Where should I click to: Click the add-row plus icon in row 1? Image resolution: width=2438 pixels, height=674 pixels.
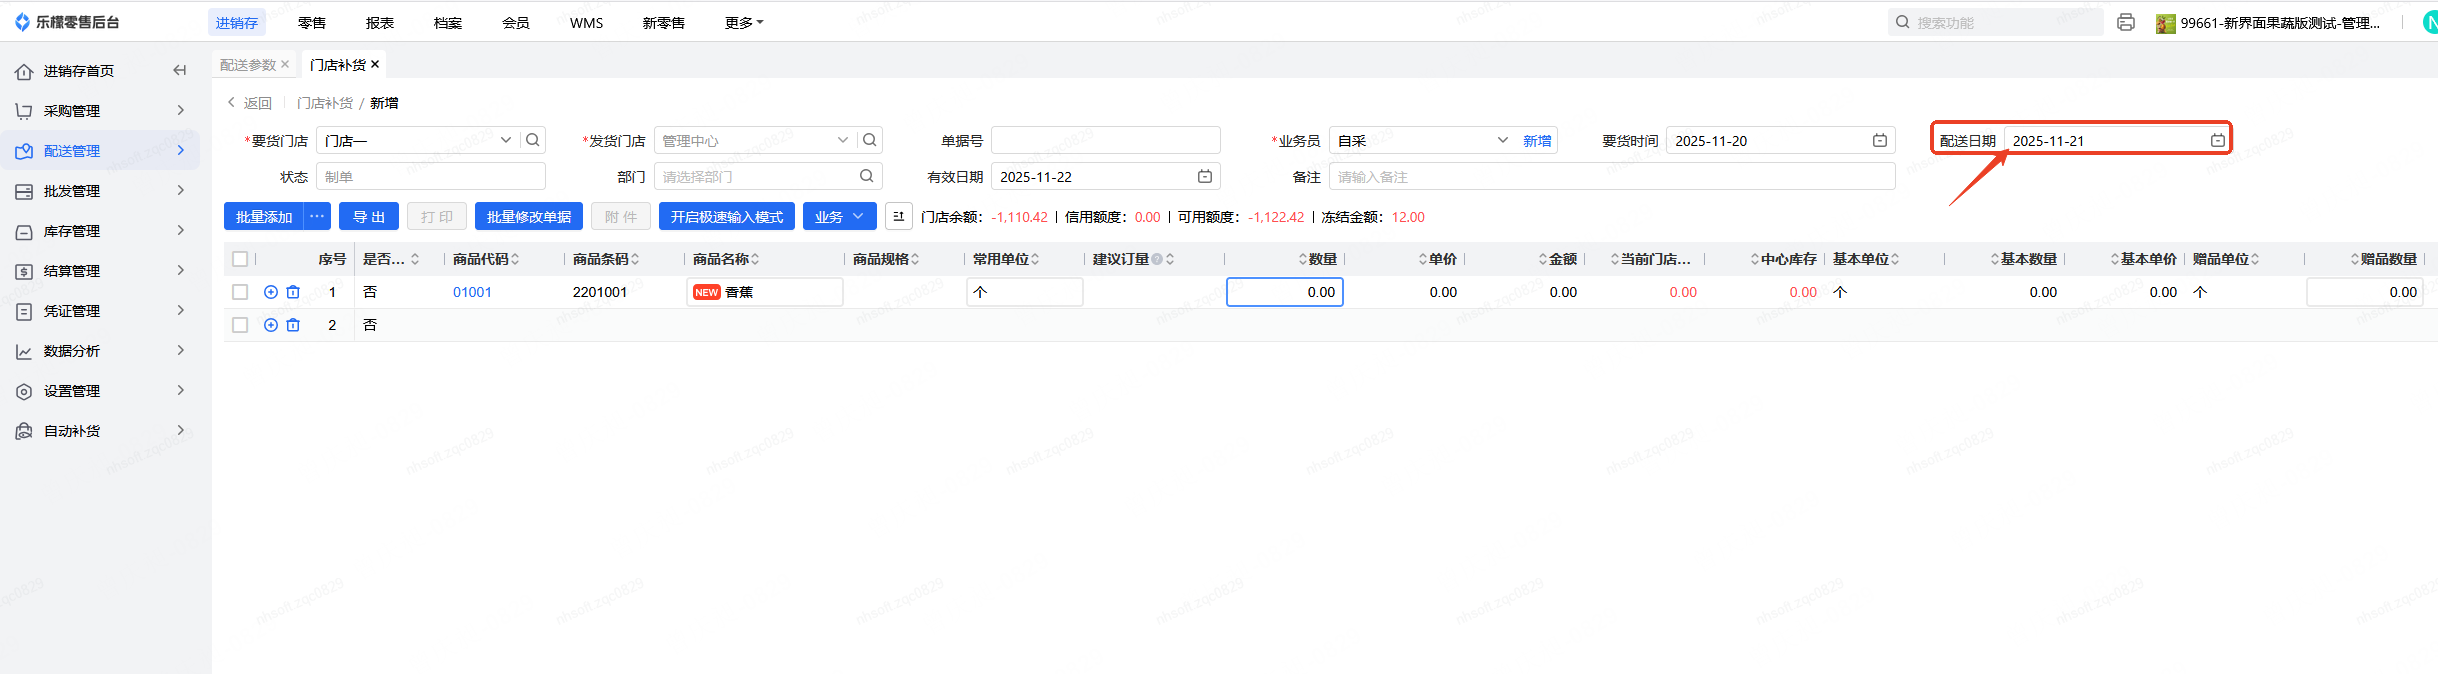pyautogui.click(x=271, y=292)
